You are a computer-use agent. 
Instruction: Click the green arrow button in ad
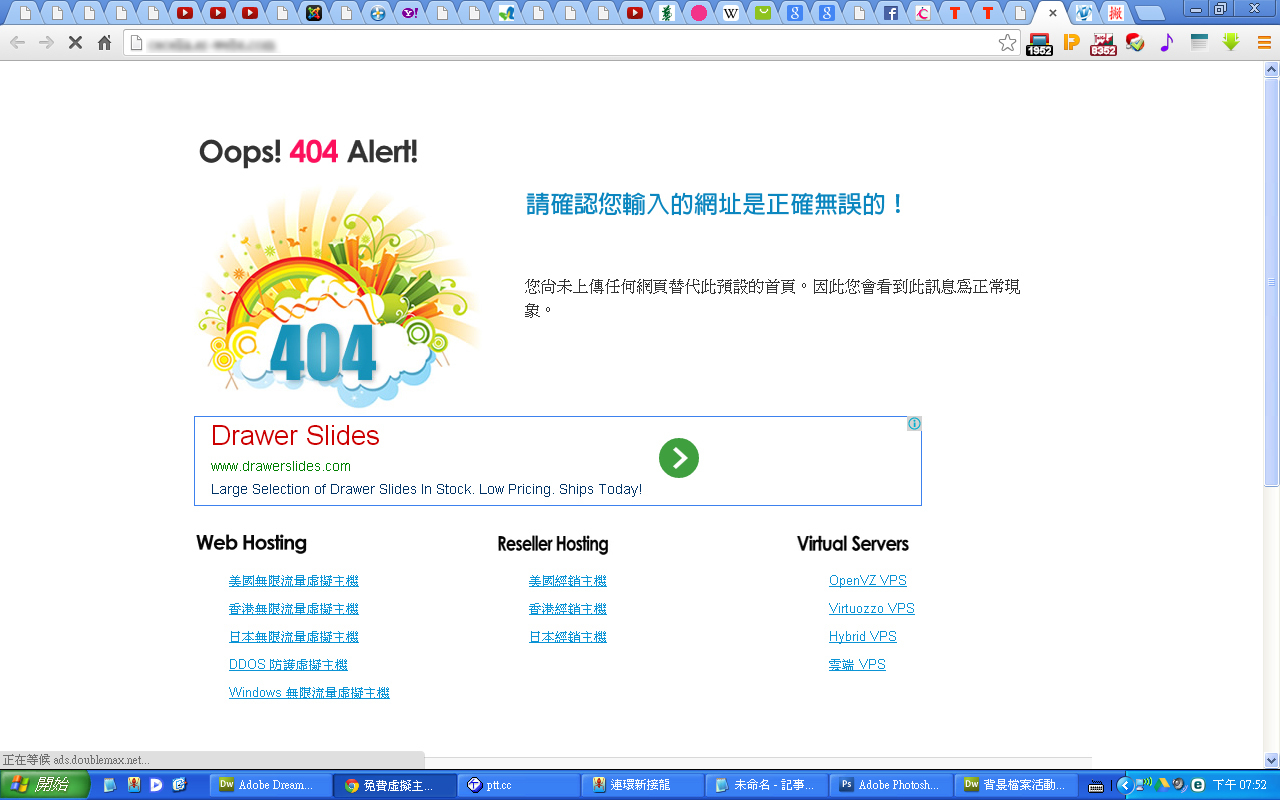click(679, 458)
